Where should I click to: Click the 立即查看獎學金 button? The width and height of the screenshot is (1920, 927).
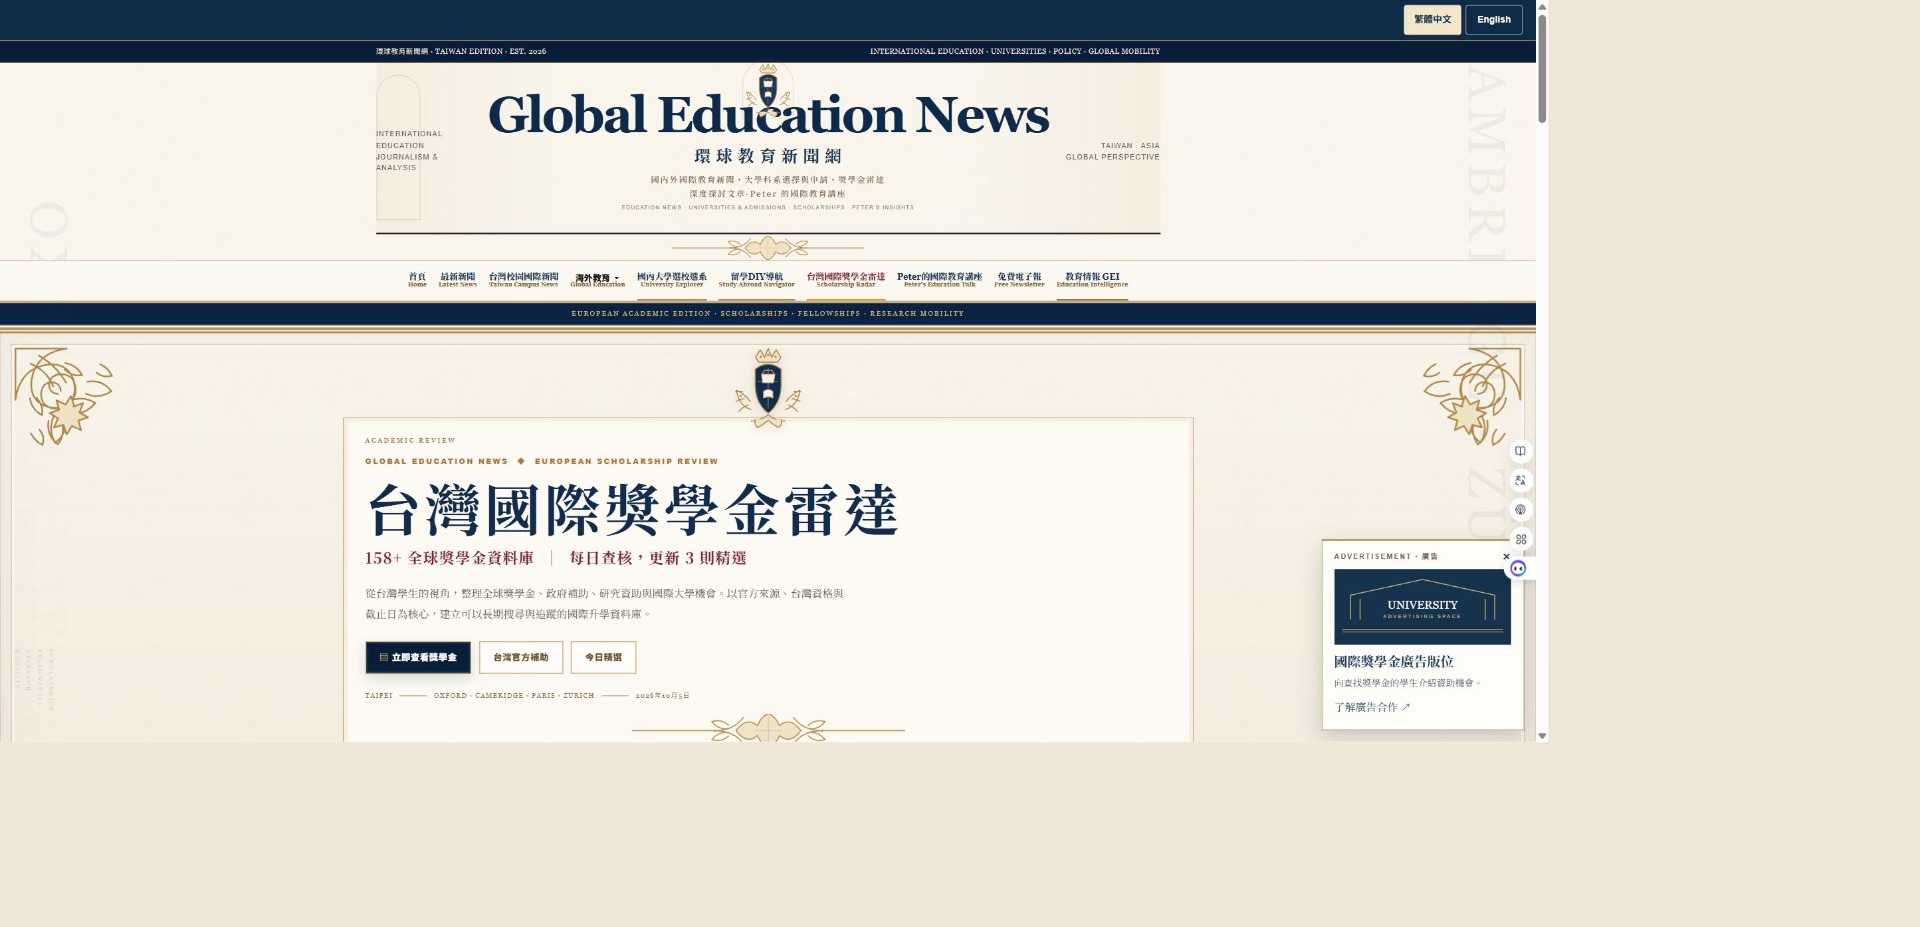pos(418,657)
